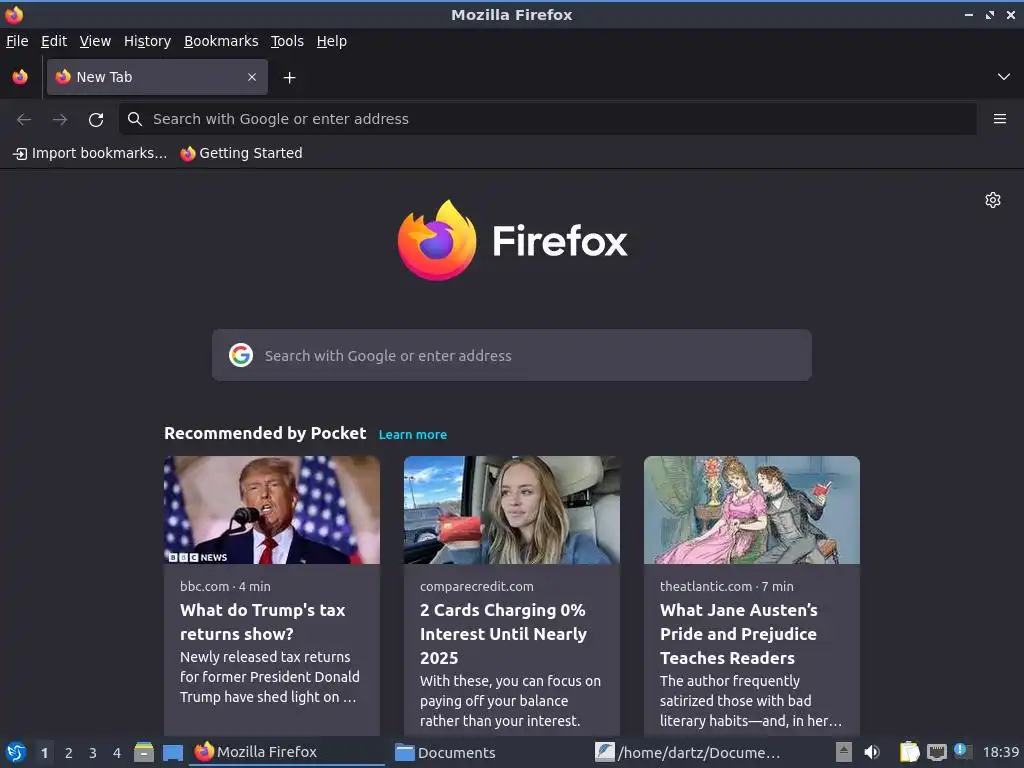Viewport: 1024px width, 768px height.
Task: Open the Help menu
Action: coord(332,41)
